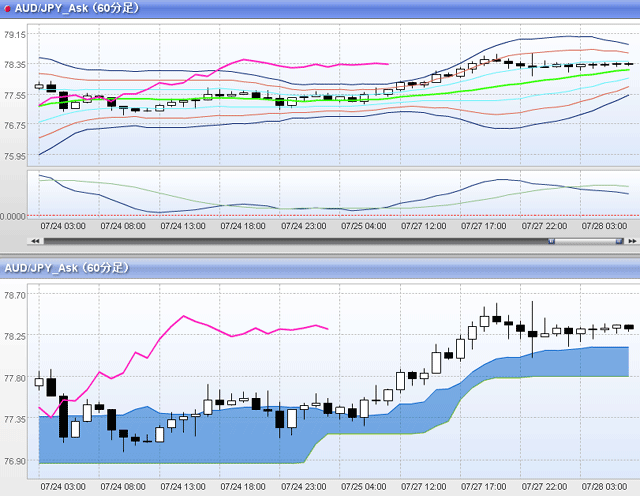640x496 pixels.
Task: Click lower chart's 07/25 04:00 time label
Action: (363, 487)
